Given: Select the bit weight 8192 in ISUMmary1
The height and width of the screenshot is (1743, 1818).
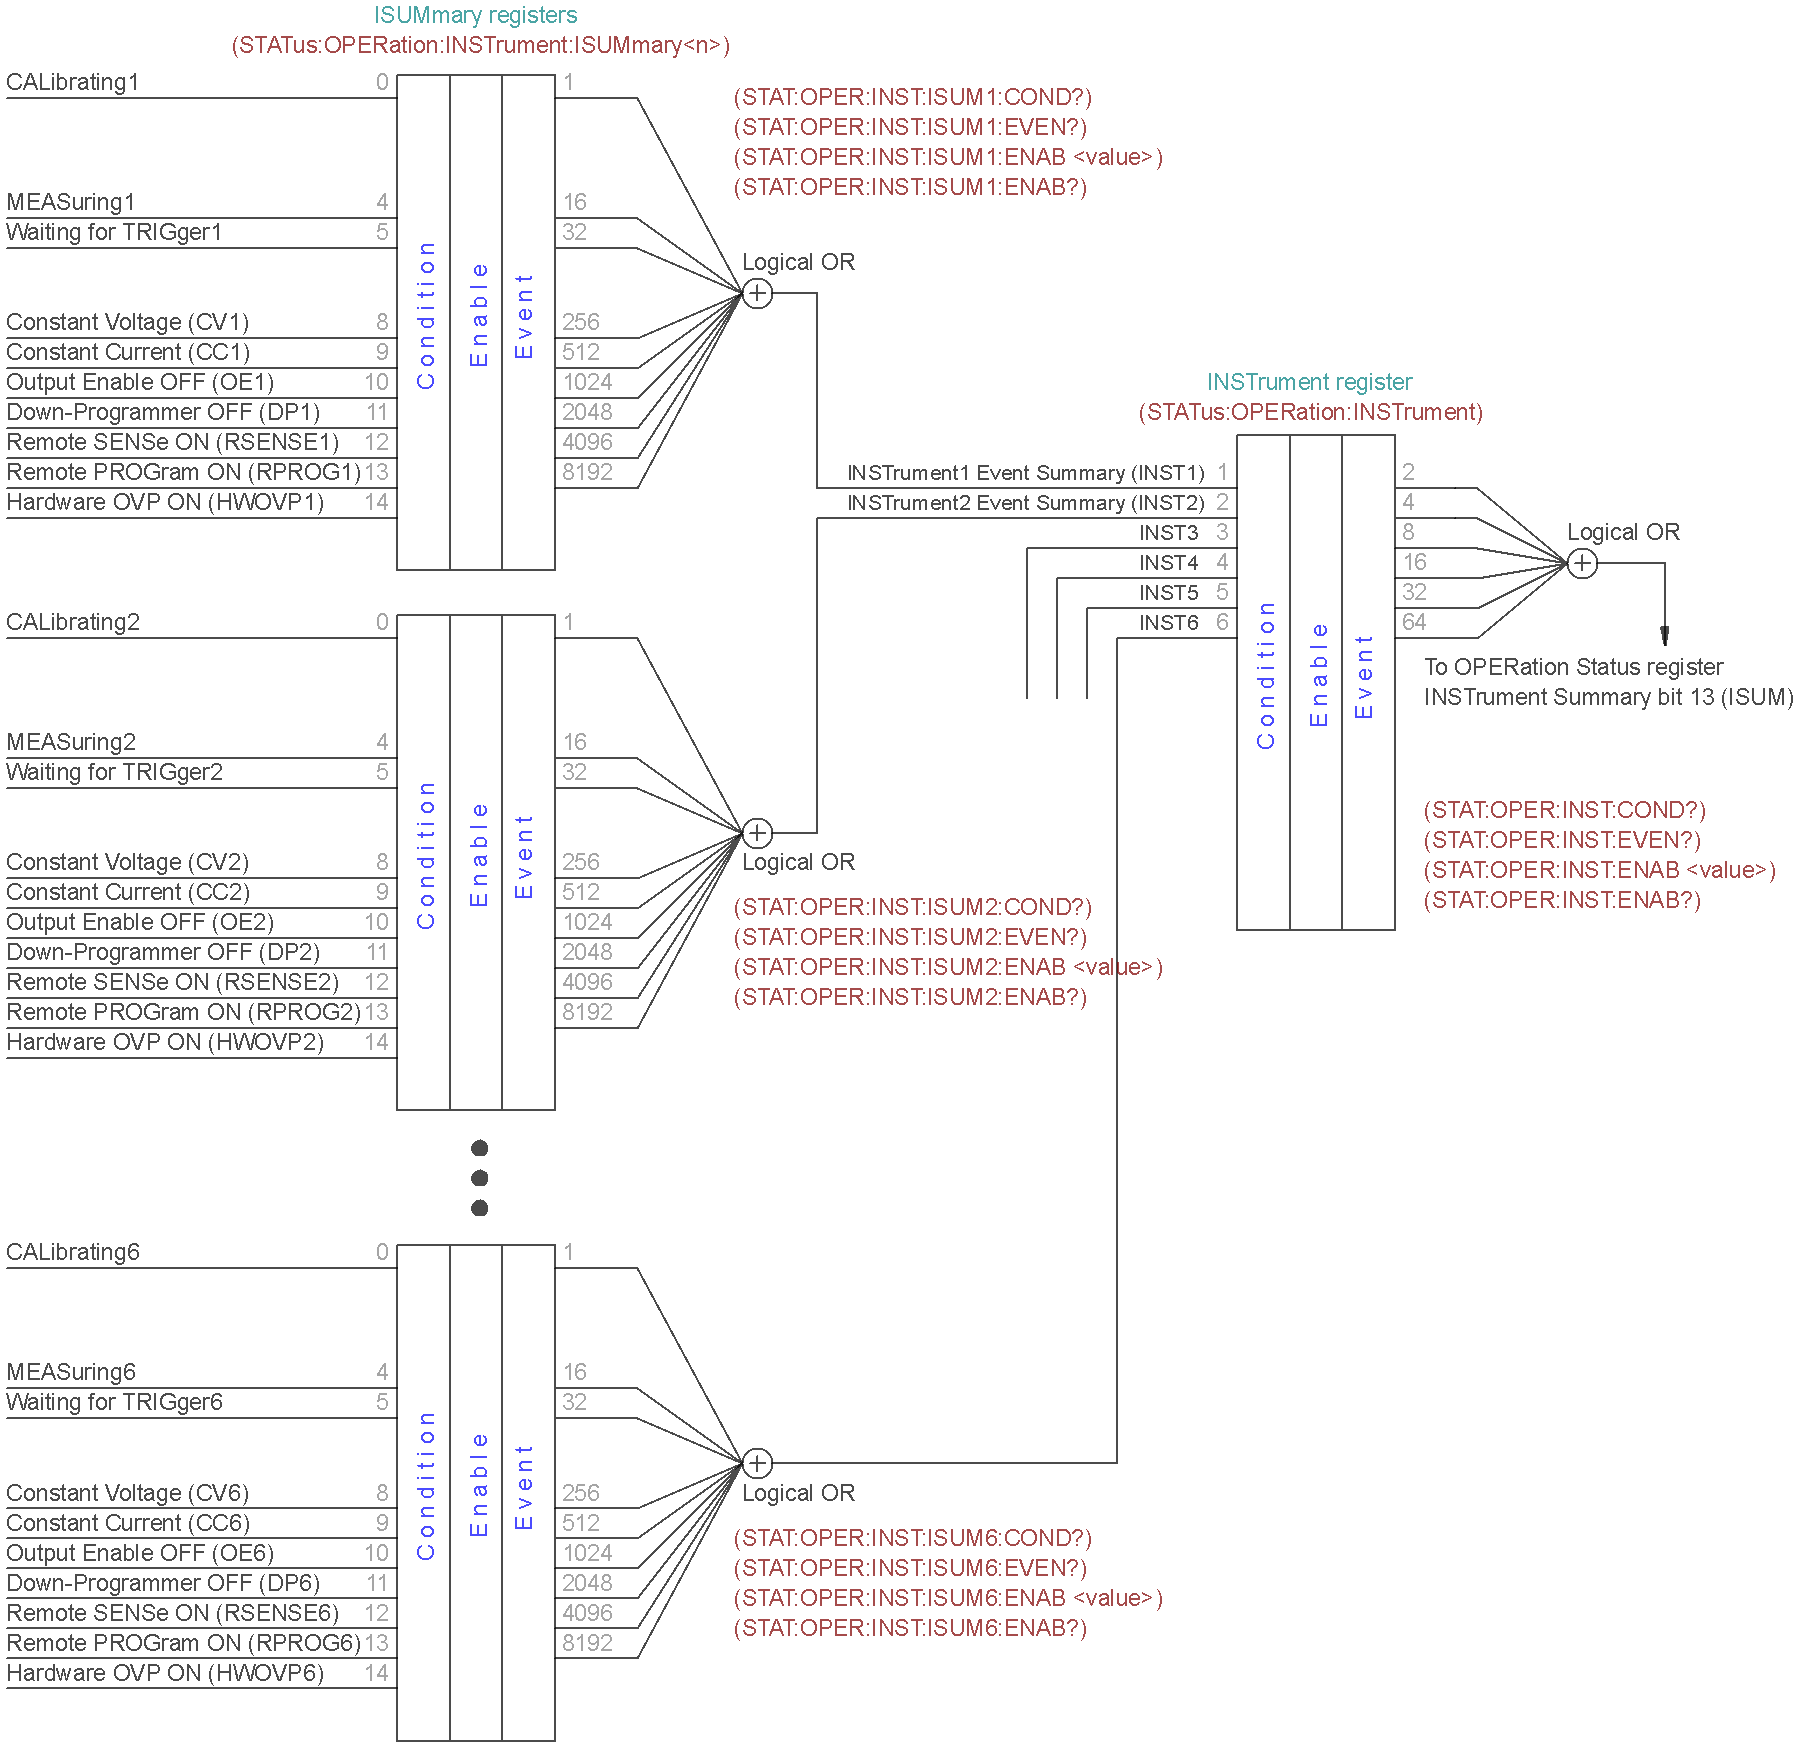Looking at the screenshot, I should pyautogui.click(x=586, y=472).
